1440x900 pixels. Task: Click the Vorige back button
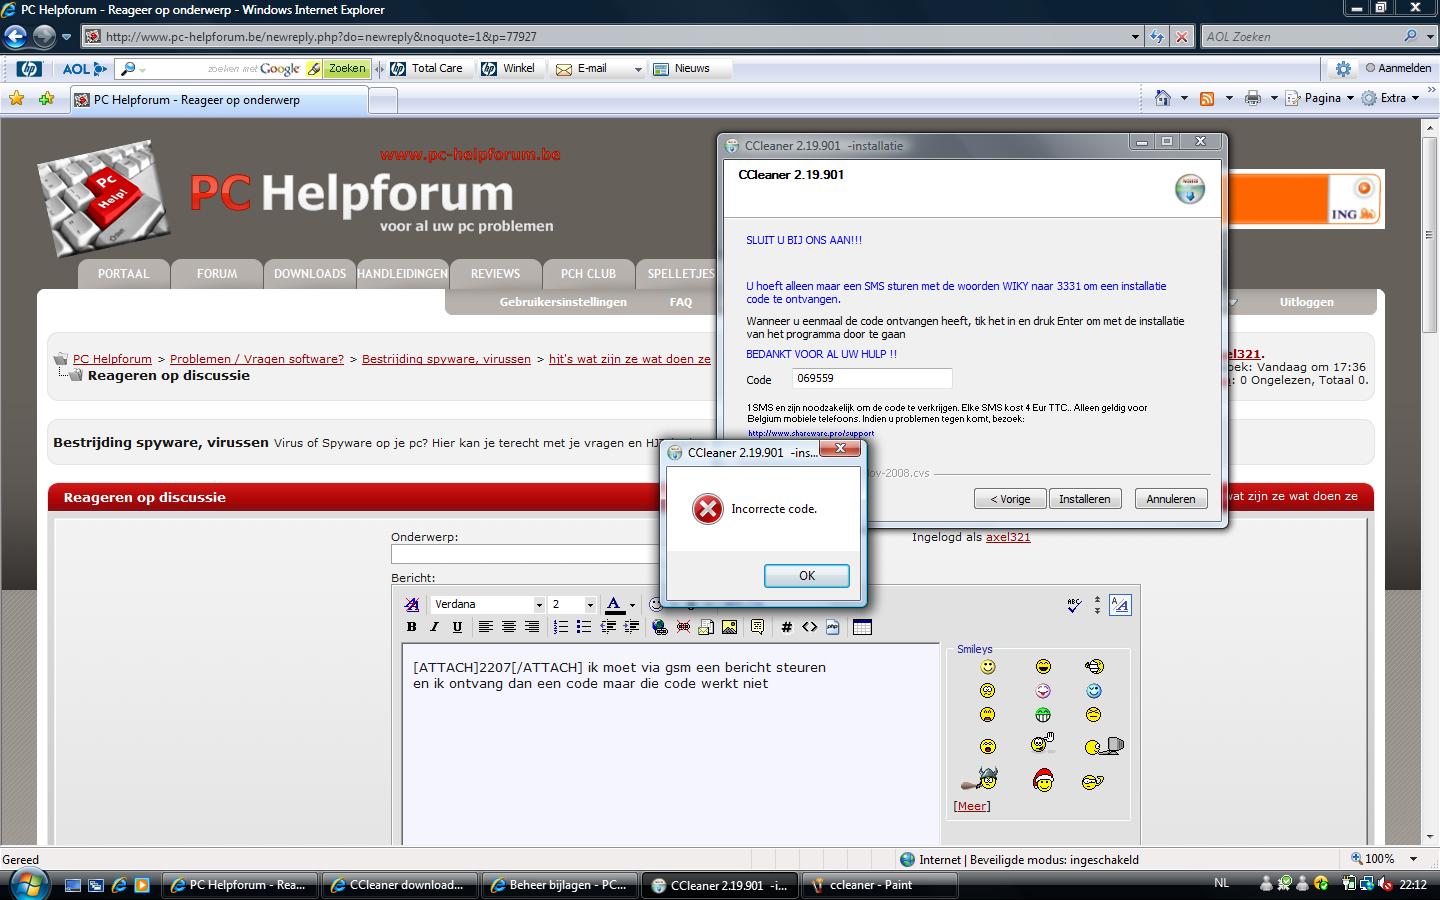tap(1010, 499)
